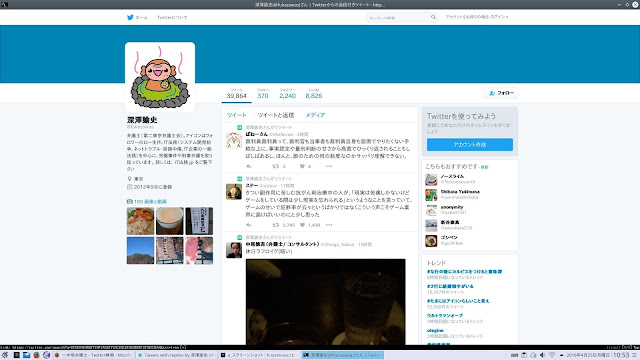640x360 pixels.
Task: Click the network tray icon
Action: point(552,355)
